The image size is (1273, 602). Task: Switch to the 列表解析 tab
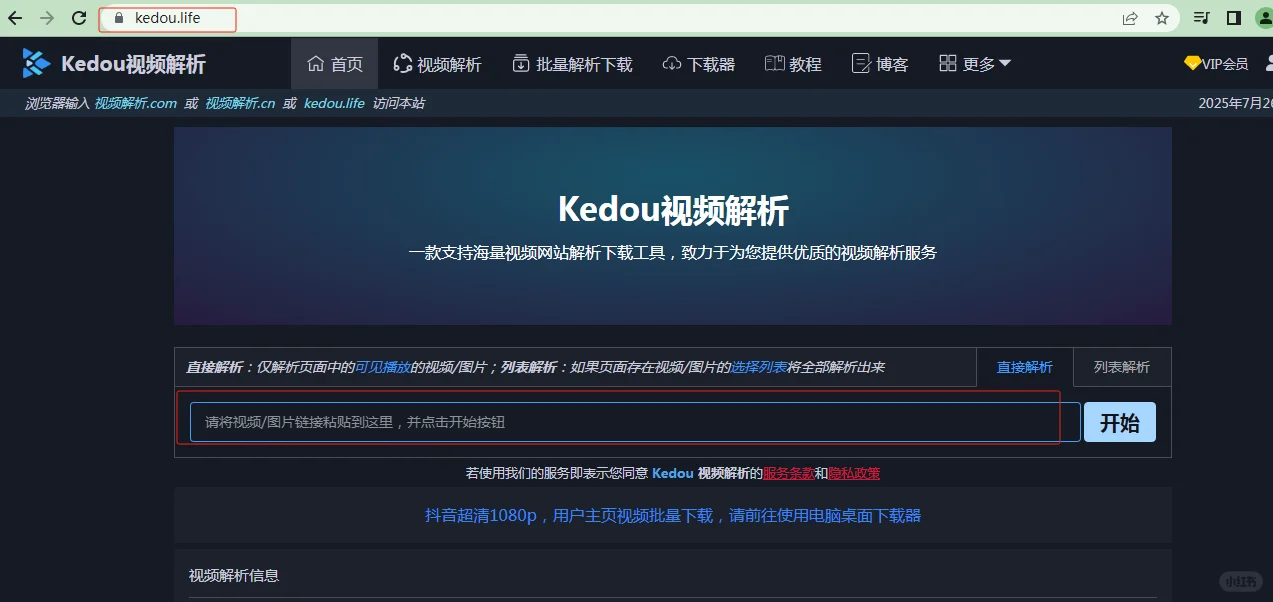[x=1121, y=367]
